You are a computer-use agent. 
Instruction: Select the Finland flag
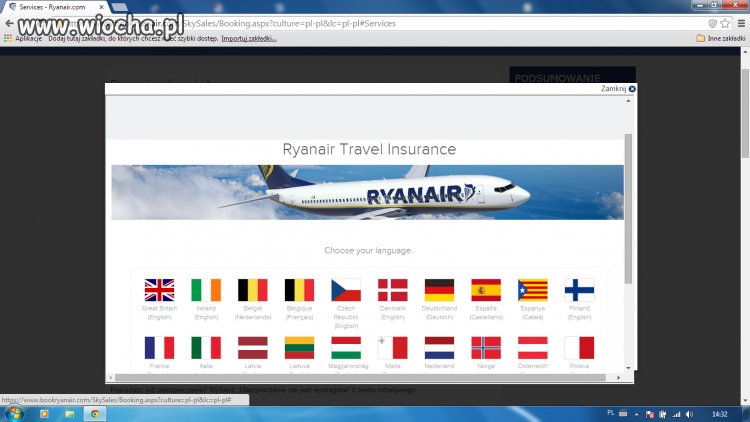coord(579,290)
